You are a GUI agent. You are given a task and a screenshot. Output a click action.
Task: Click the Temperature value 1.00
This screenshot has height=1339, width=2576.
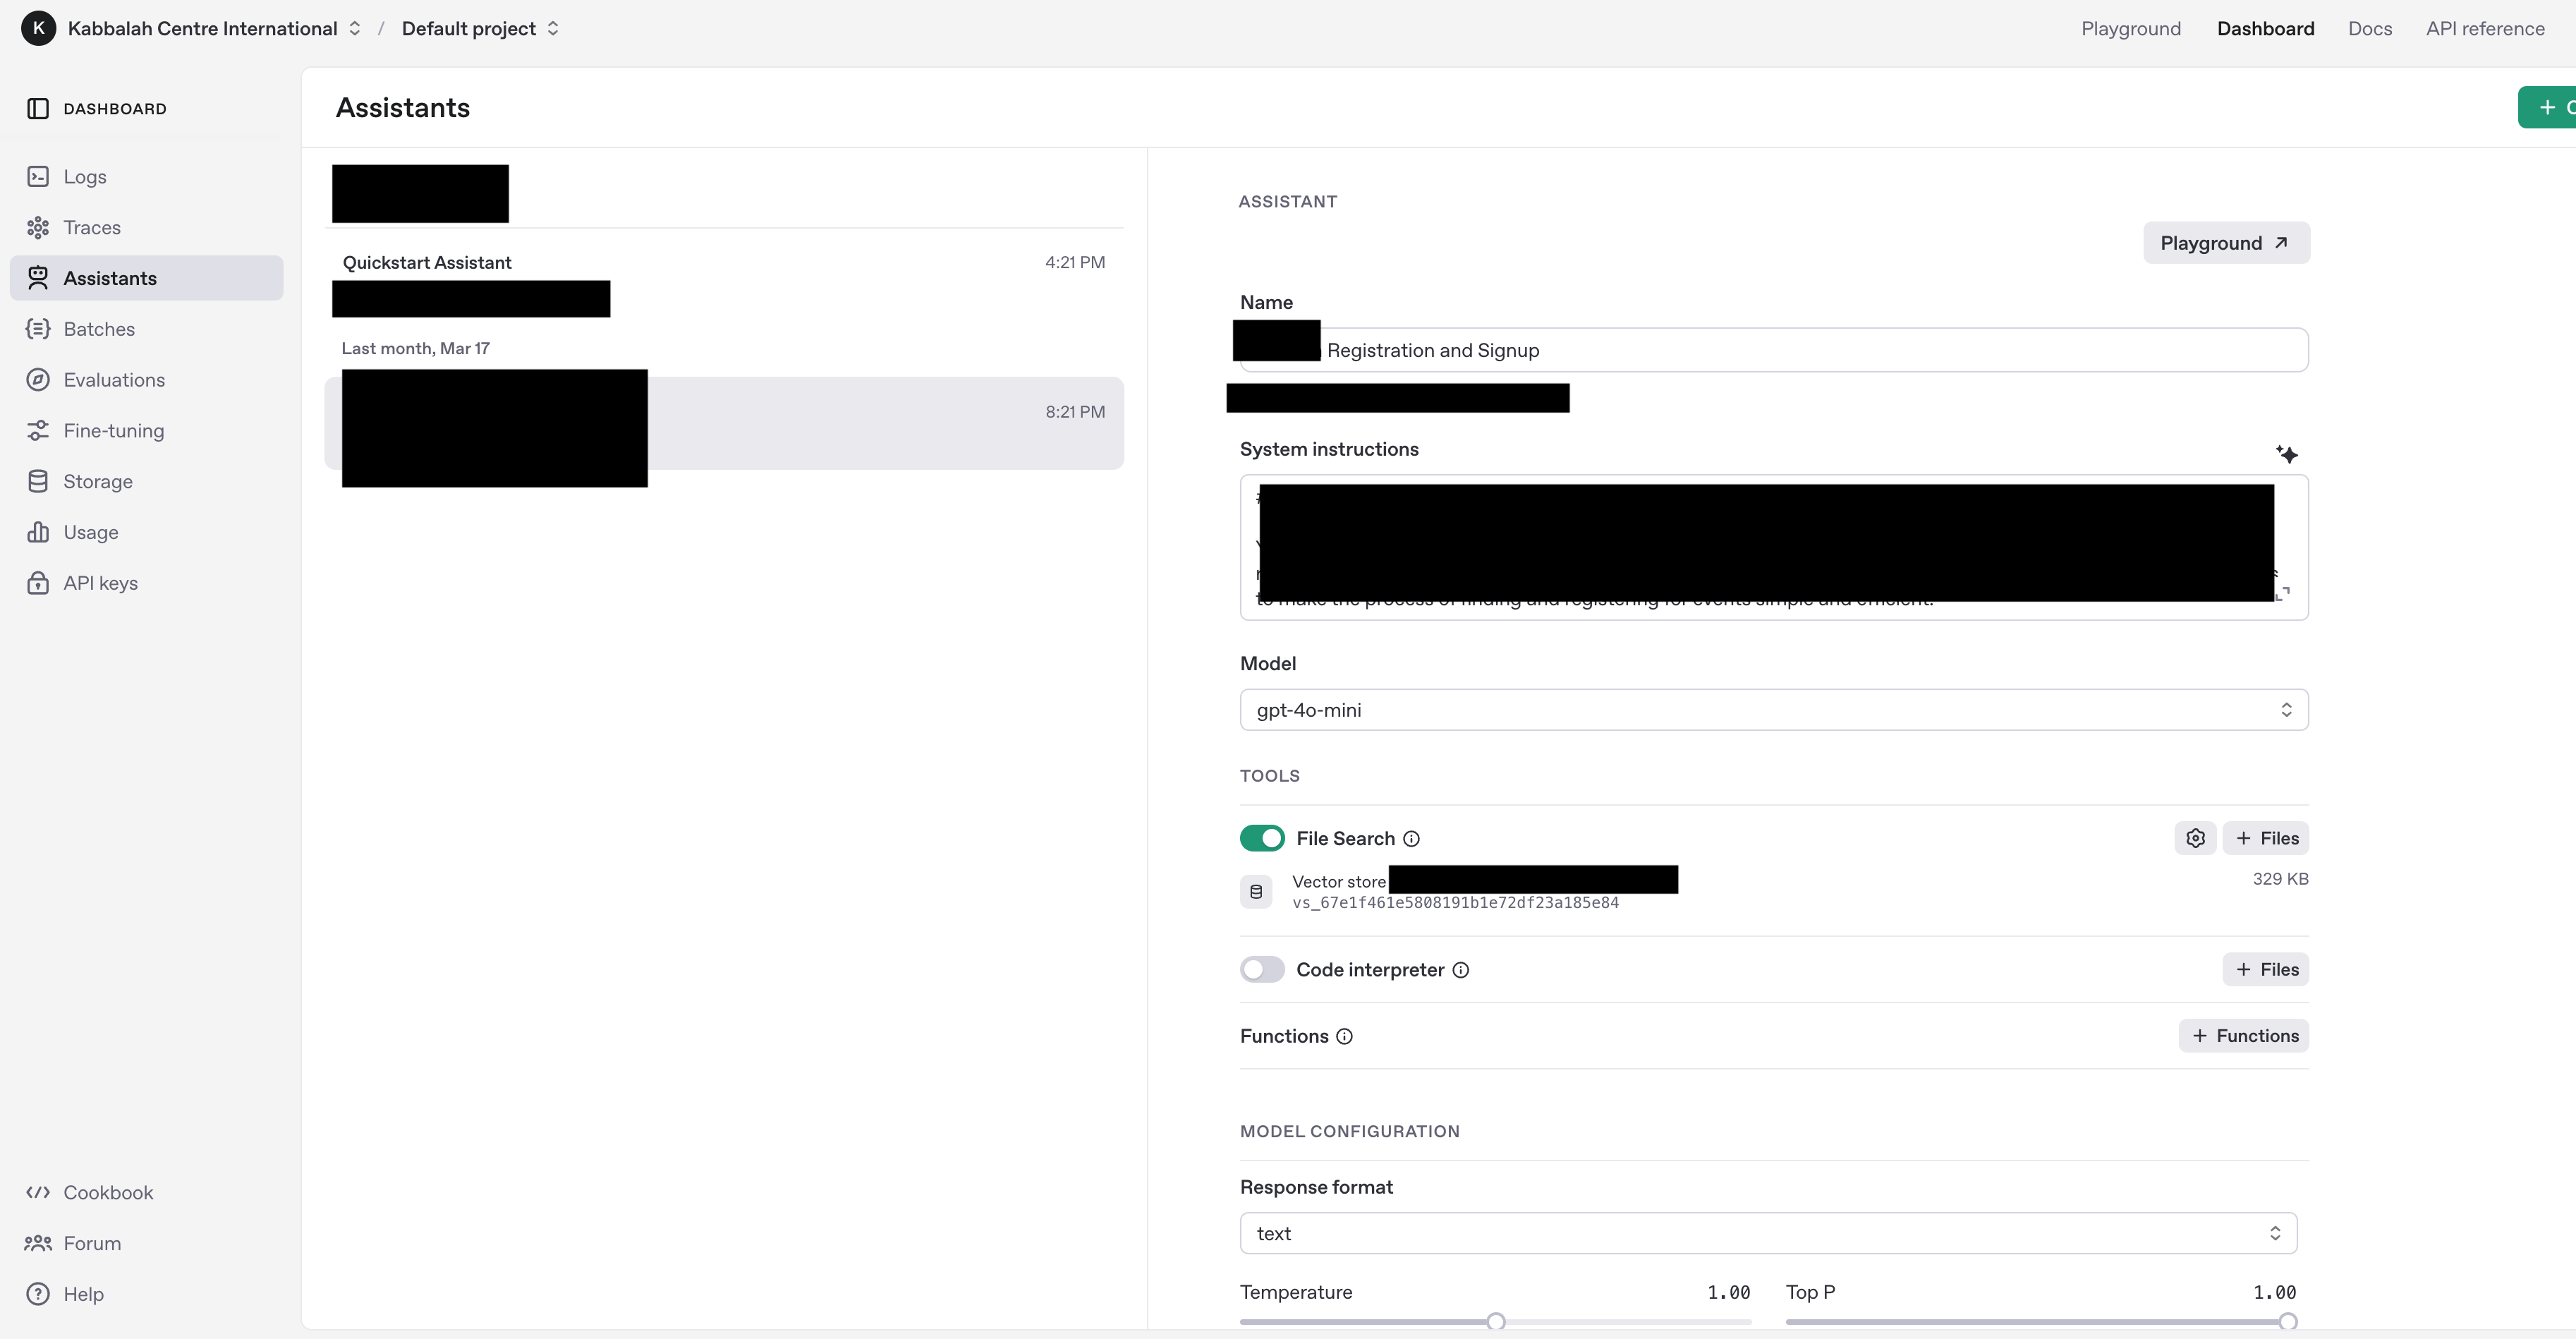(1728, 1292)
